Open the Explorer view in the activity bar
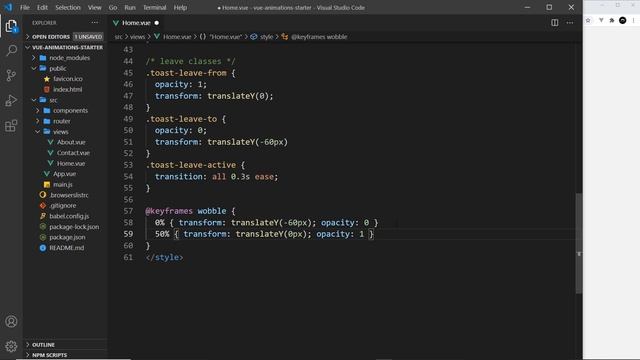Viewport: 640px width, 360px height. (x=11, y=27)
